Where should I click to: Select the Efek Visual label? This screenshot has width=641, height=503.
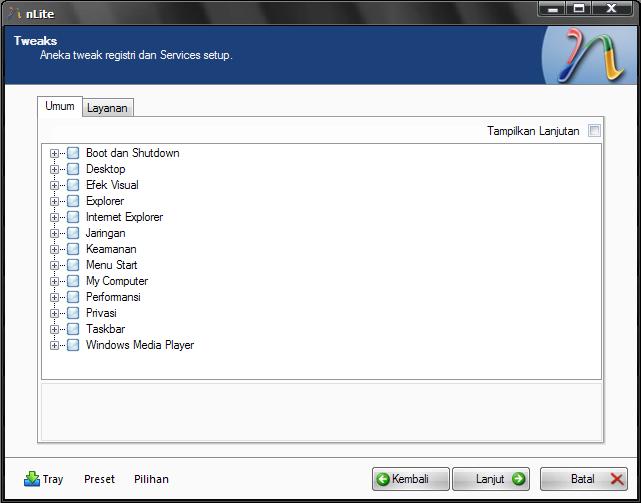coord(112,185)
